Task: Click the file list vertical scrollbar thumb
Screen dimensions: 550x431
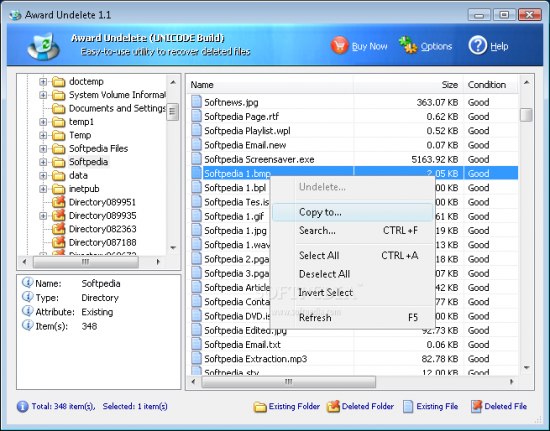Action: (526, 115)
